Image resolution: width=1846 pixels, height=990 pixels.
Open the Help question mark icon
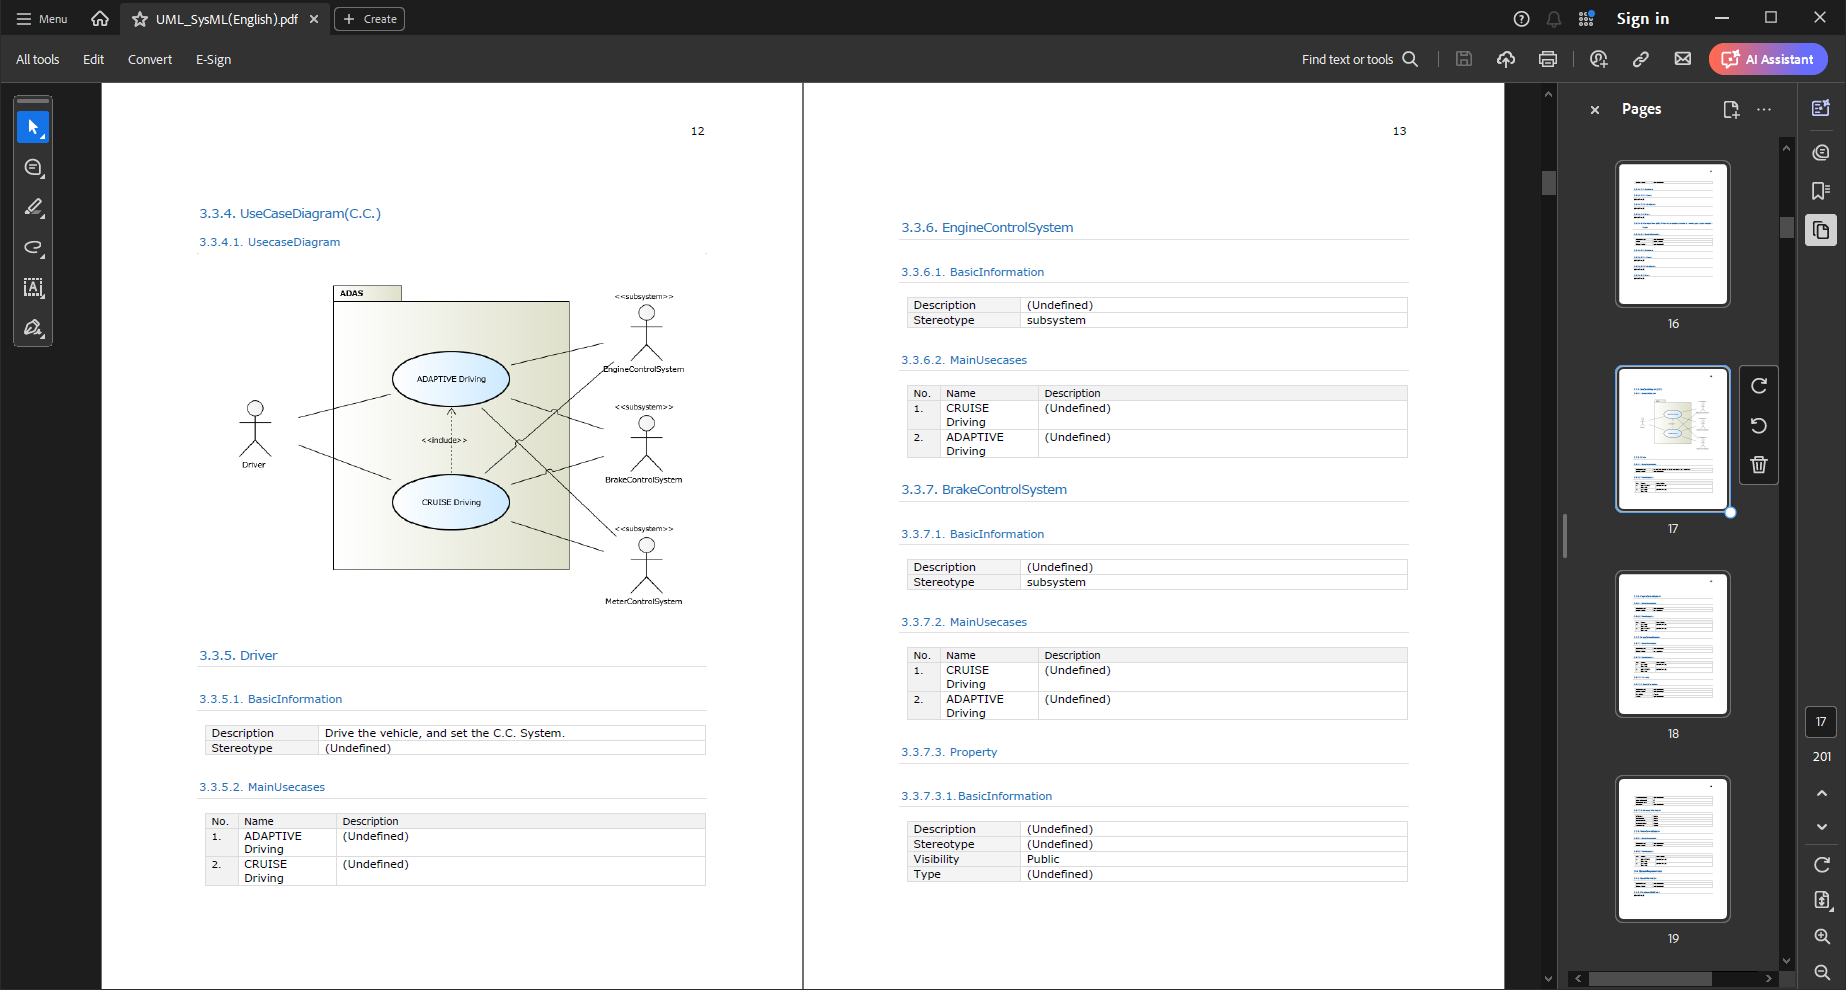(1521, 19)
